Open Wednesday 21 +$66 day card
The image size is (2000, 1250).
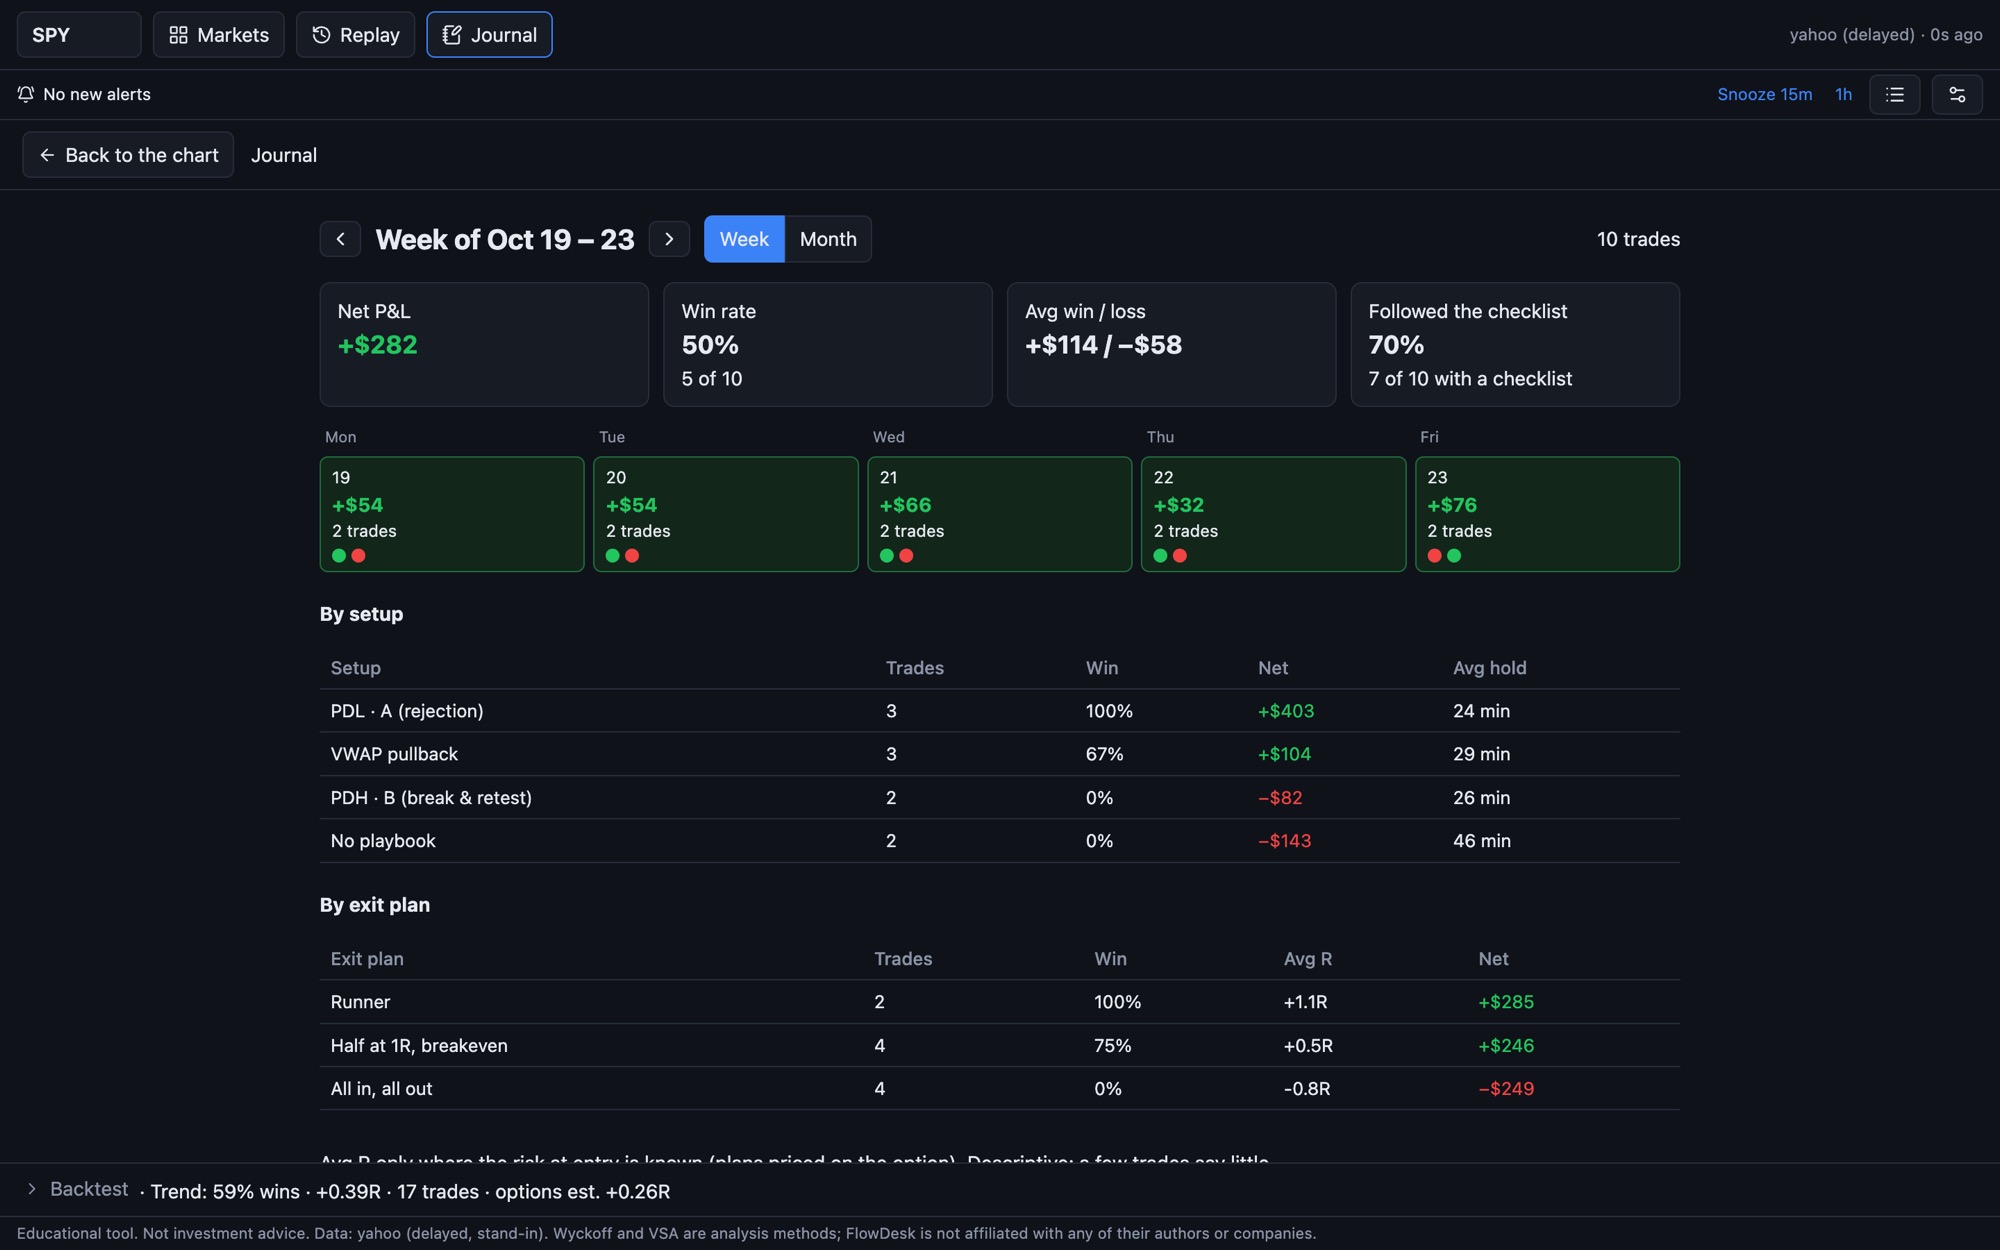click(x=1000, y=514)
